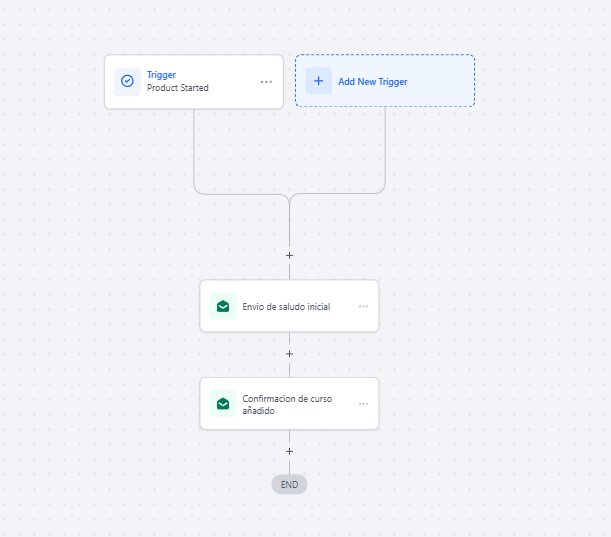
Task: Add a step above Envio de saludo inicial
Action: tap(289, 255)
